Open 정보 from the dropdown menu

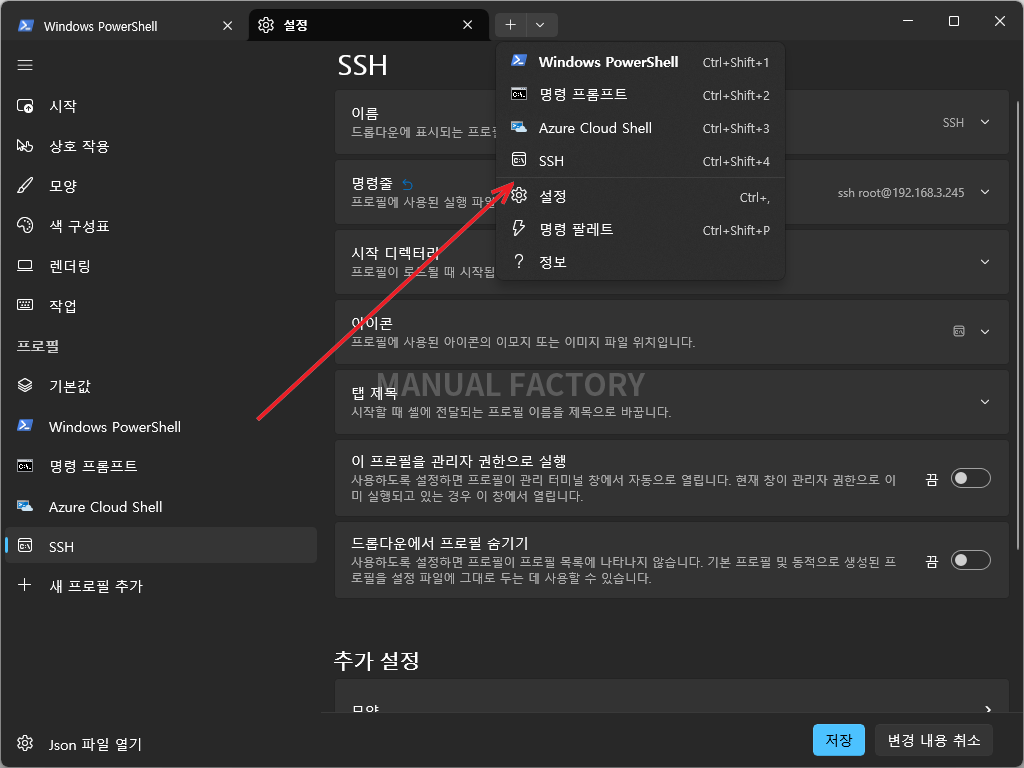tap(641, 263)
